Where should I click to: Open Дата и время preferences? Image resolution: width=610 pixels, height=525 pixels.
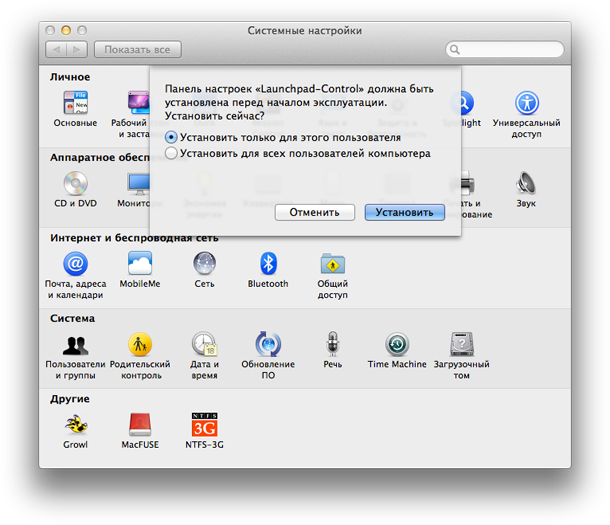pyautogui.click(x=204, y=345)
